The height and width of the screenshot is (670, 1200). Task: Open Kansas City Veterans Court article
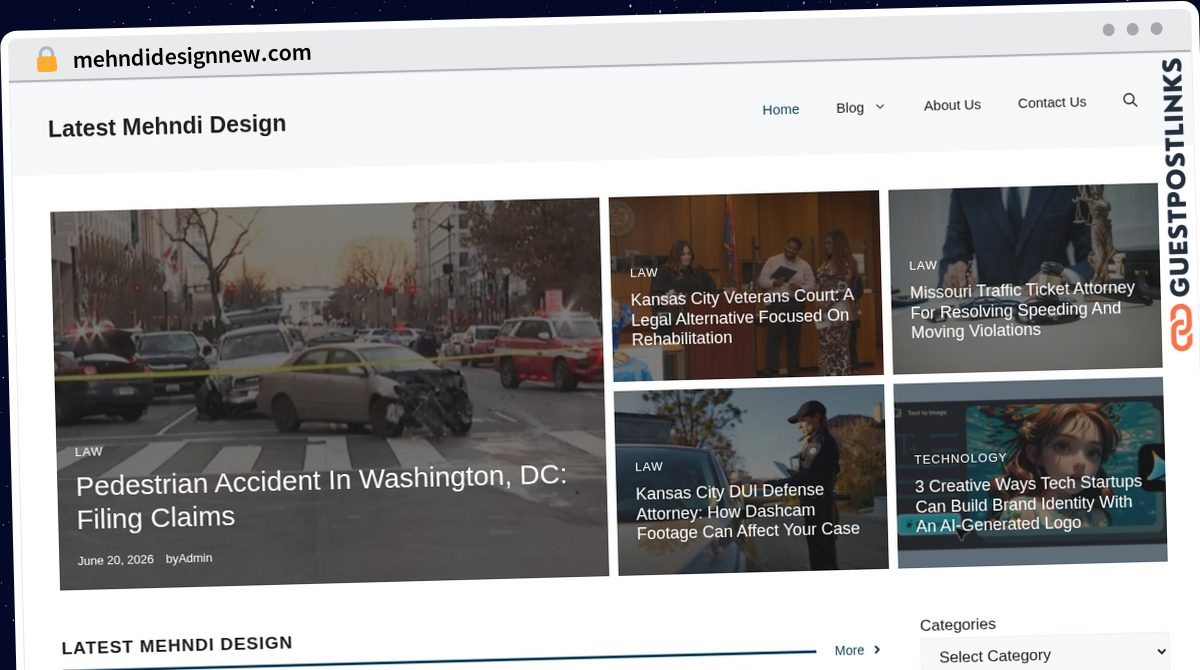pos(742,317)
